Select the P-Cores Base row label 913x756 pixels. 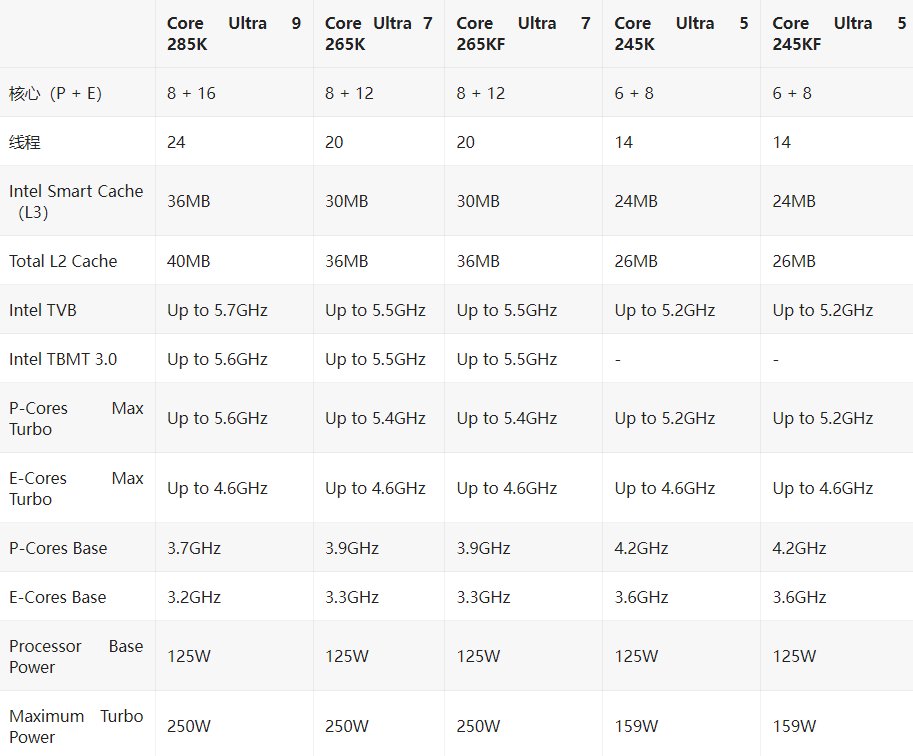pyautogui.click(x=58, y=548)
